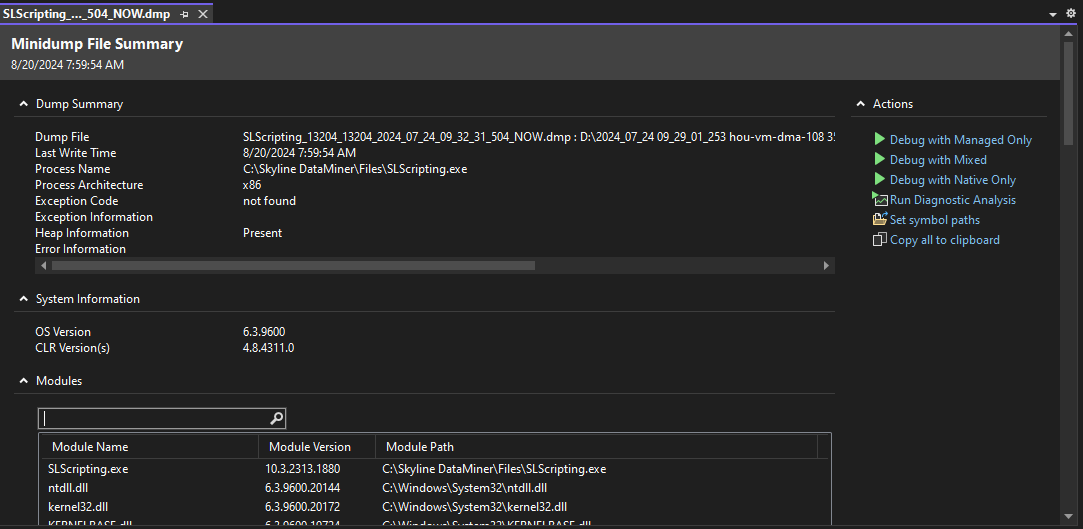Select the SLScripting_..._504_NOW.dmp document tab

tap(86, 14)
